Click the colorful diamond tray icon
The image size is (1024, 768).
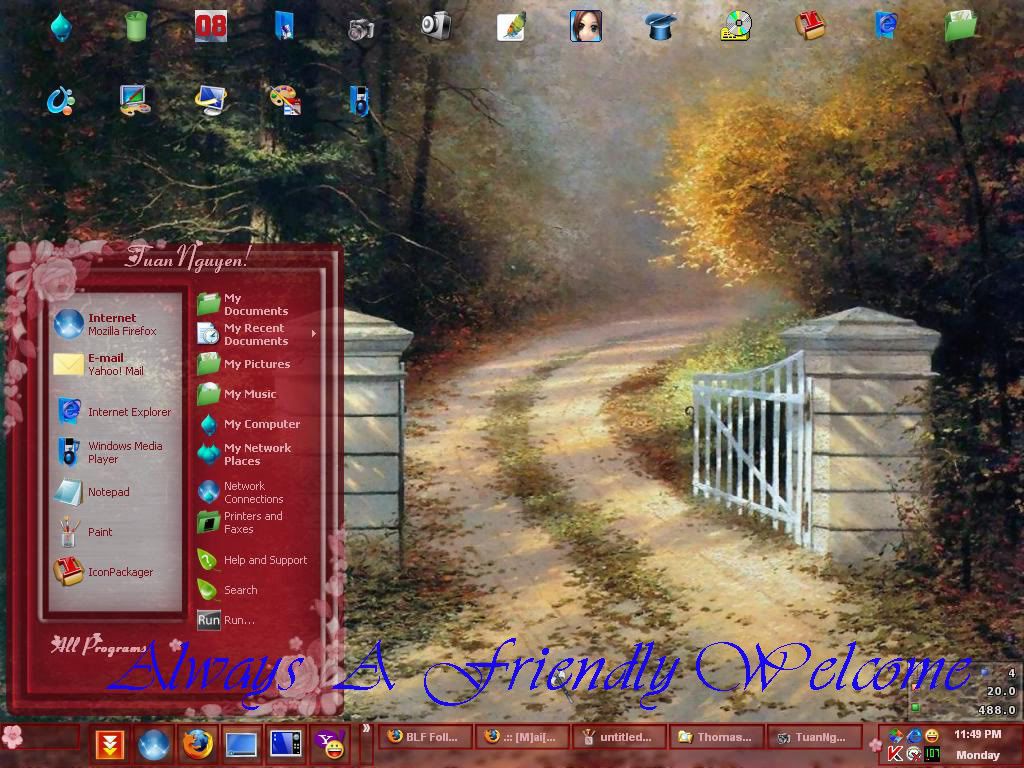[895, 735]
